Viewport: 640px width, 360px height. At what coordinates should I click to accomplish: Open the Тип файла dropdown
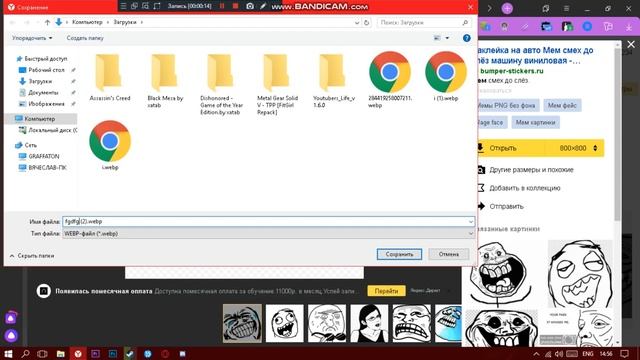(269, 233)
